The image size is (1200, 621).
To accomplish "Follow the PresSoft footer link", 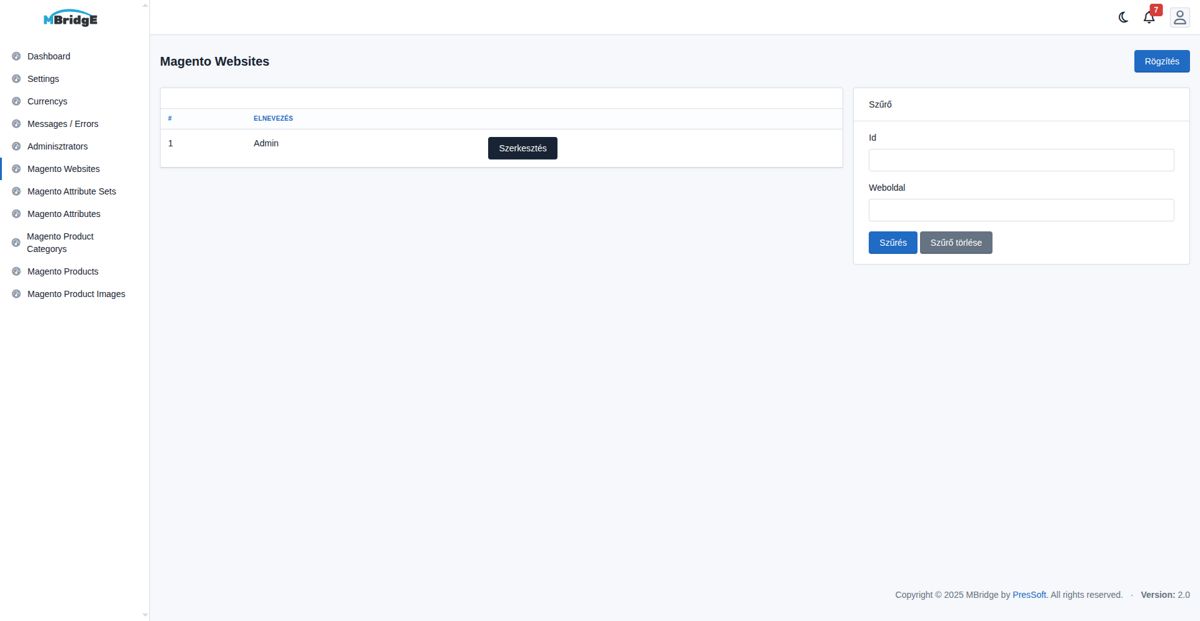I will (x=1029, y=595).
